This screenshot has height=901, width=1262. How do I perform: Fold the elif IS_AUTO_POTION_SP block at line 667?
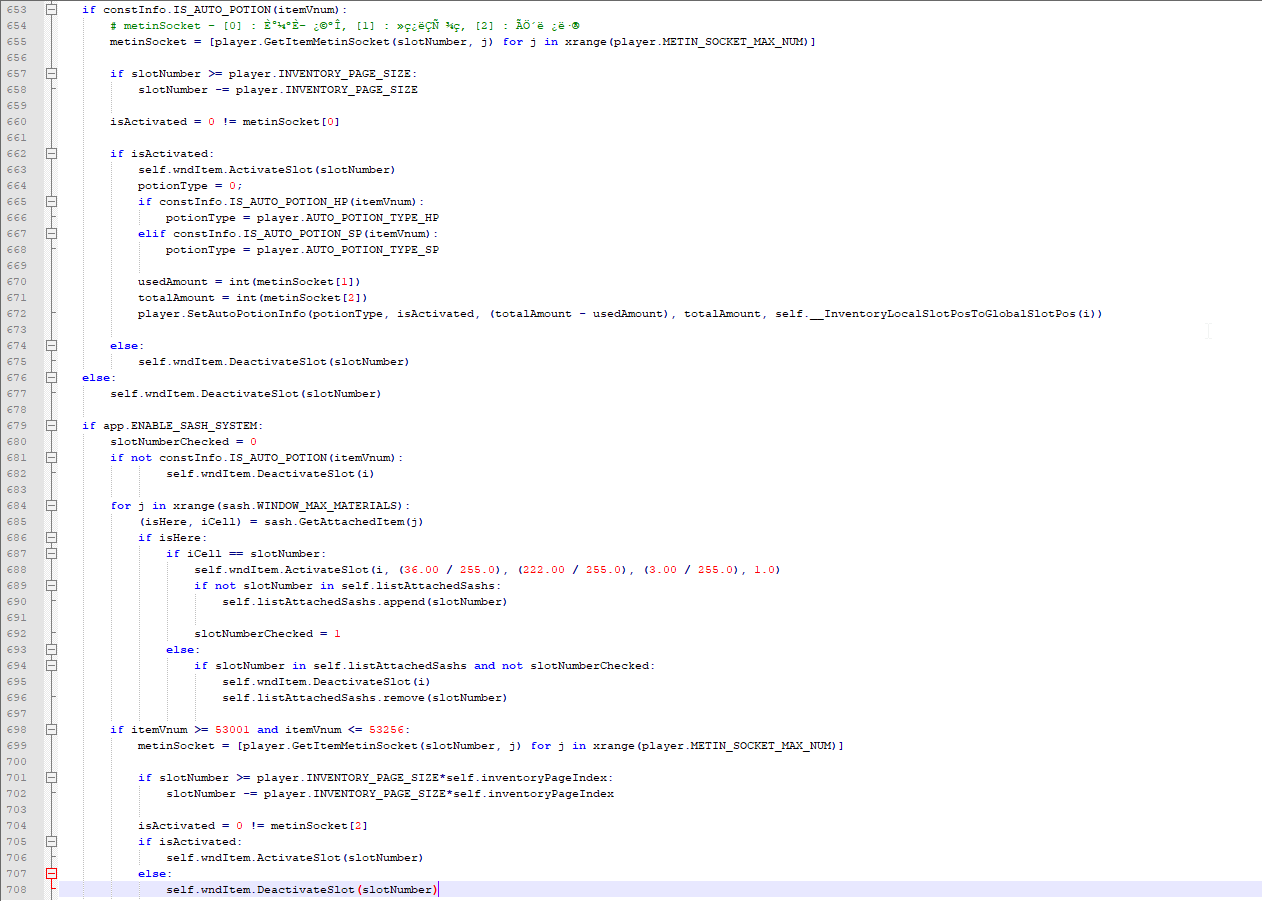coord(51,234)
